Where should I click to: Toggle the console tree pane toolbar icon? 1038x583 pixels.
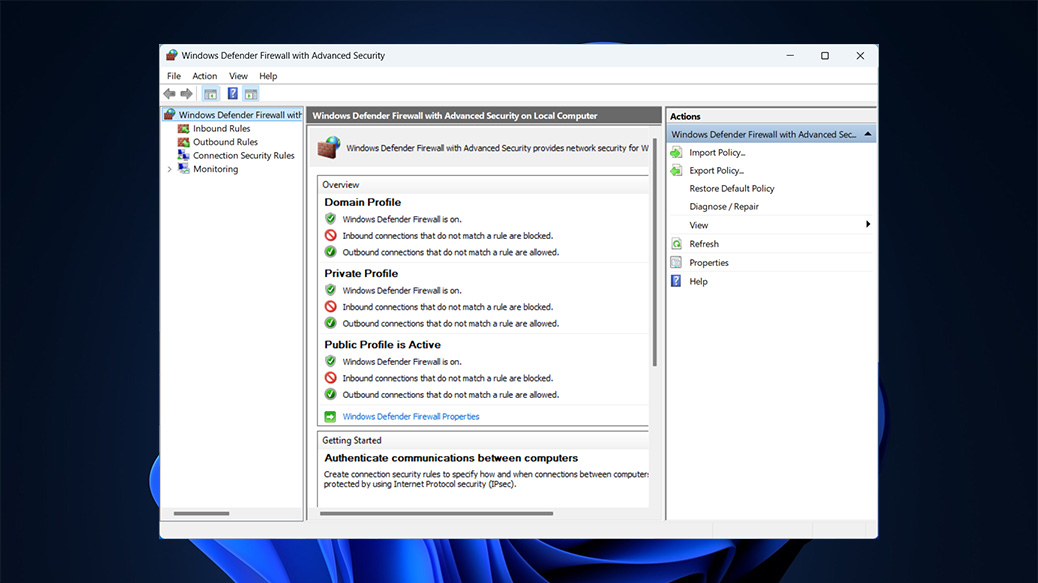[211, 94]
